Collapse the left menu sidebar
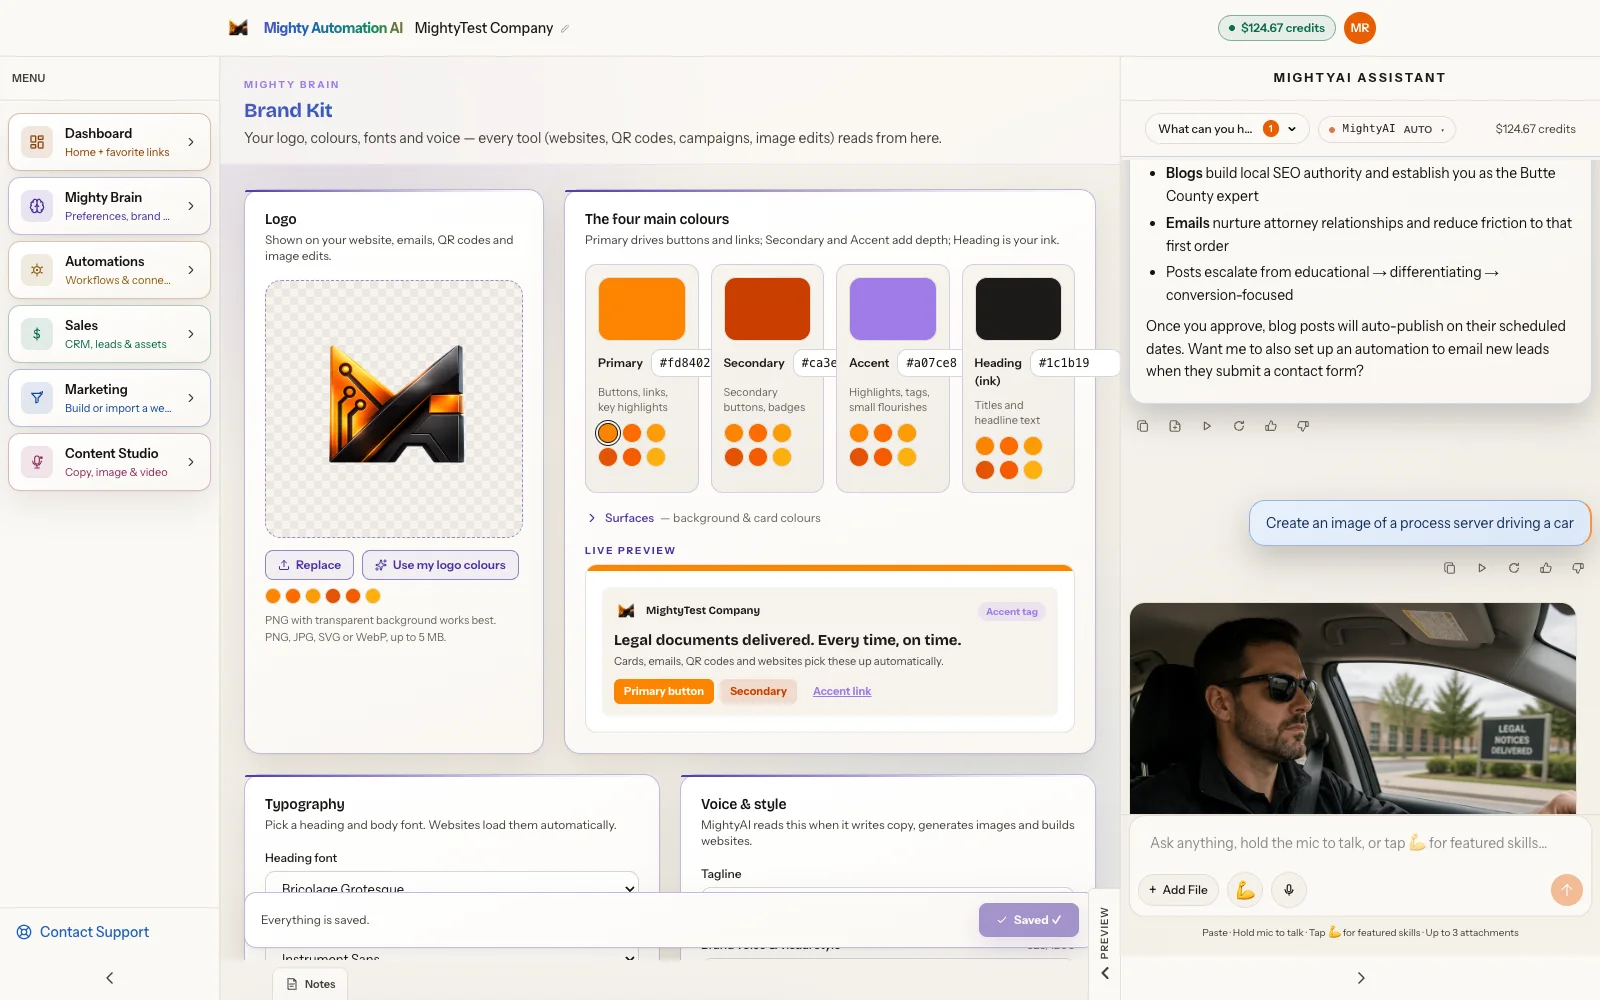 pos(110,978)
